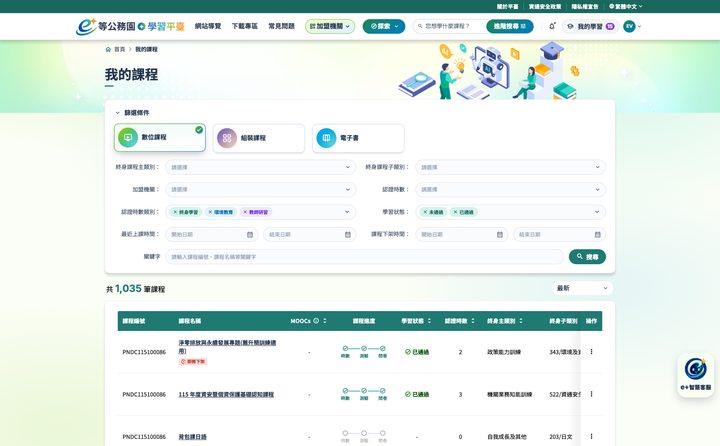Click the calendar icon in 最近上課時間 end date
Screen dimensions: 720x446
[x=348, y=235]
